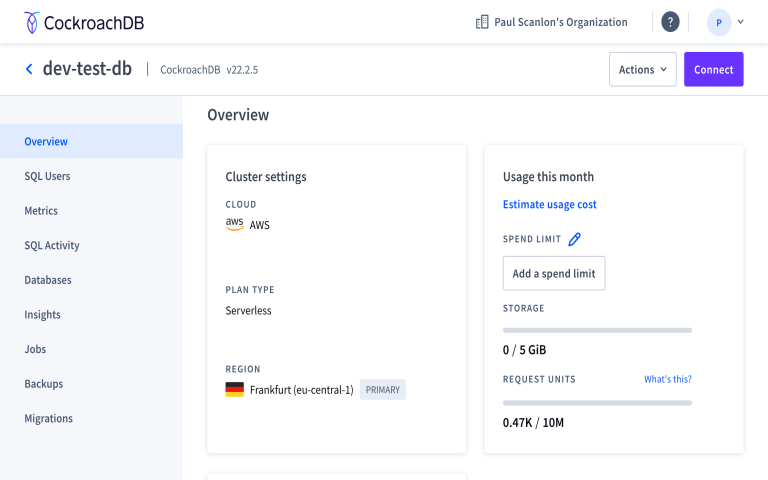Click the Request Units progress bar
The width and height of the screenshot is (768, 480).
597,403
